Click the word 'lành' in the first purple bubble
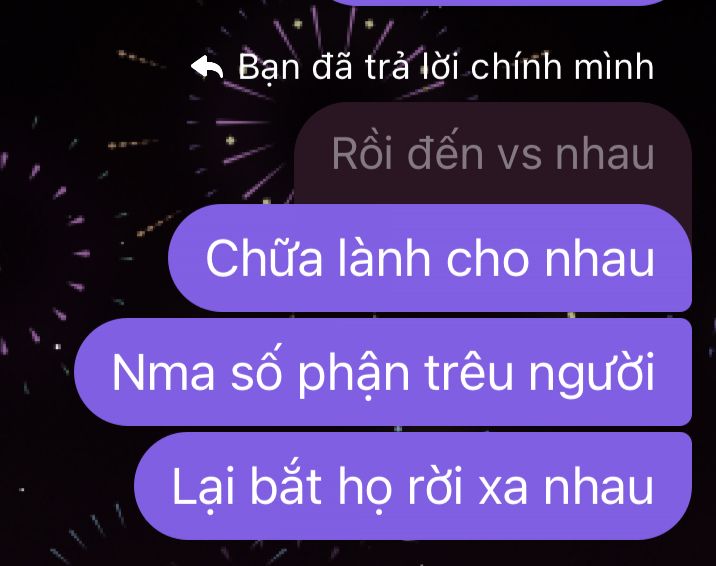 coord(384,258)
